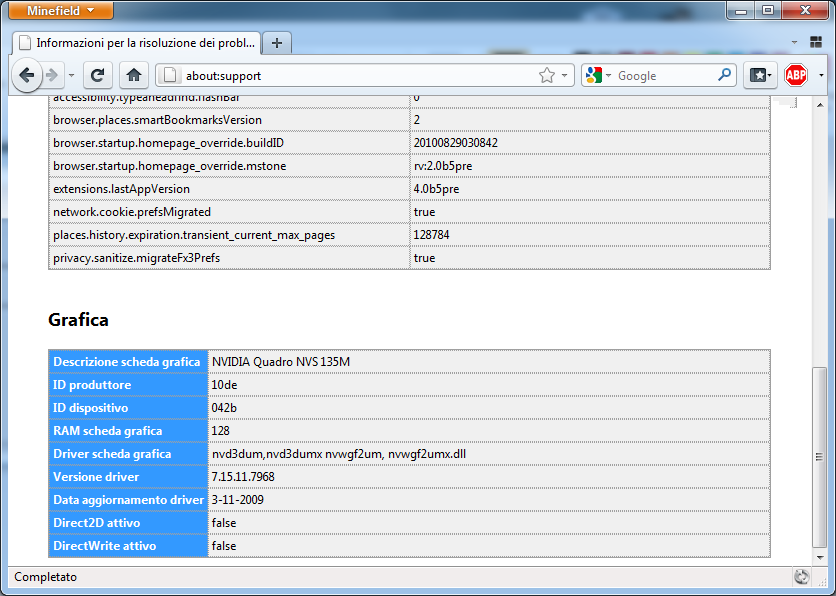The width and height of the screenshot is (836, 596).
Task: Click the browser.places.smartBookmarksVersion preference name
Action: [x=157, y=120]
